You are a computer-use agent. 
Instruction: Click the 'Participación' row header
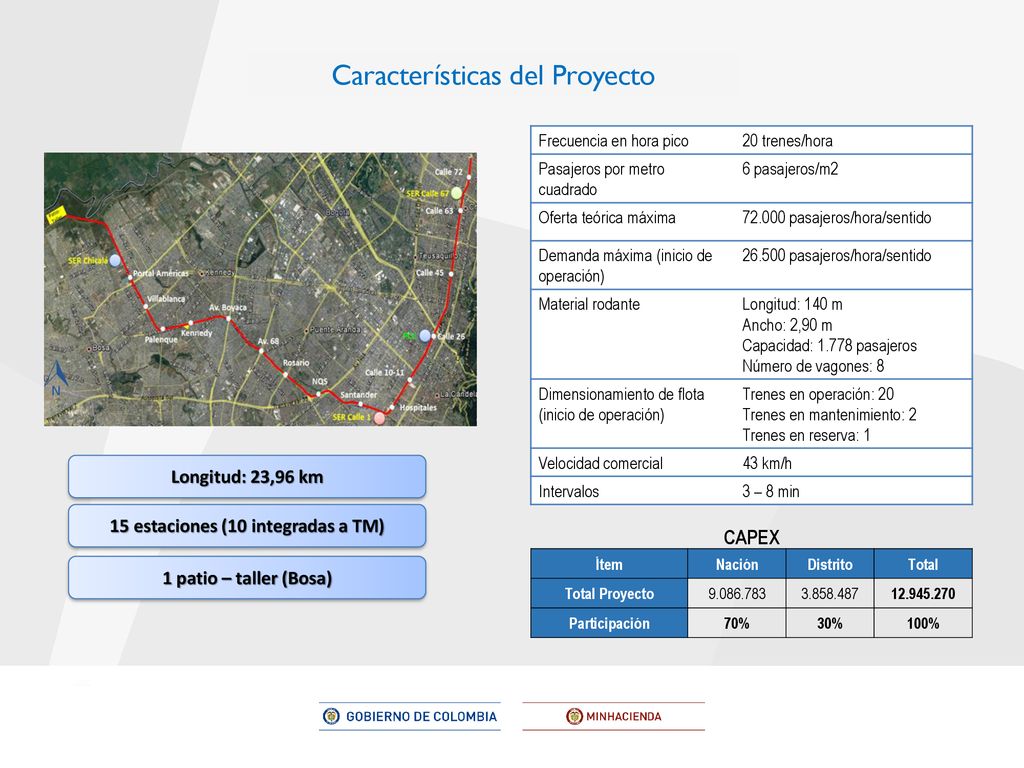click(609, 624)
